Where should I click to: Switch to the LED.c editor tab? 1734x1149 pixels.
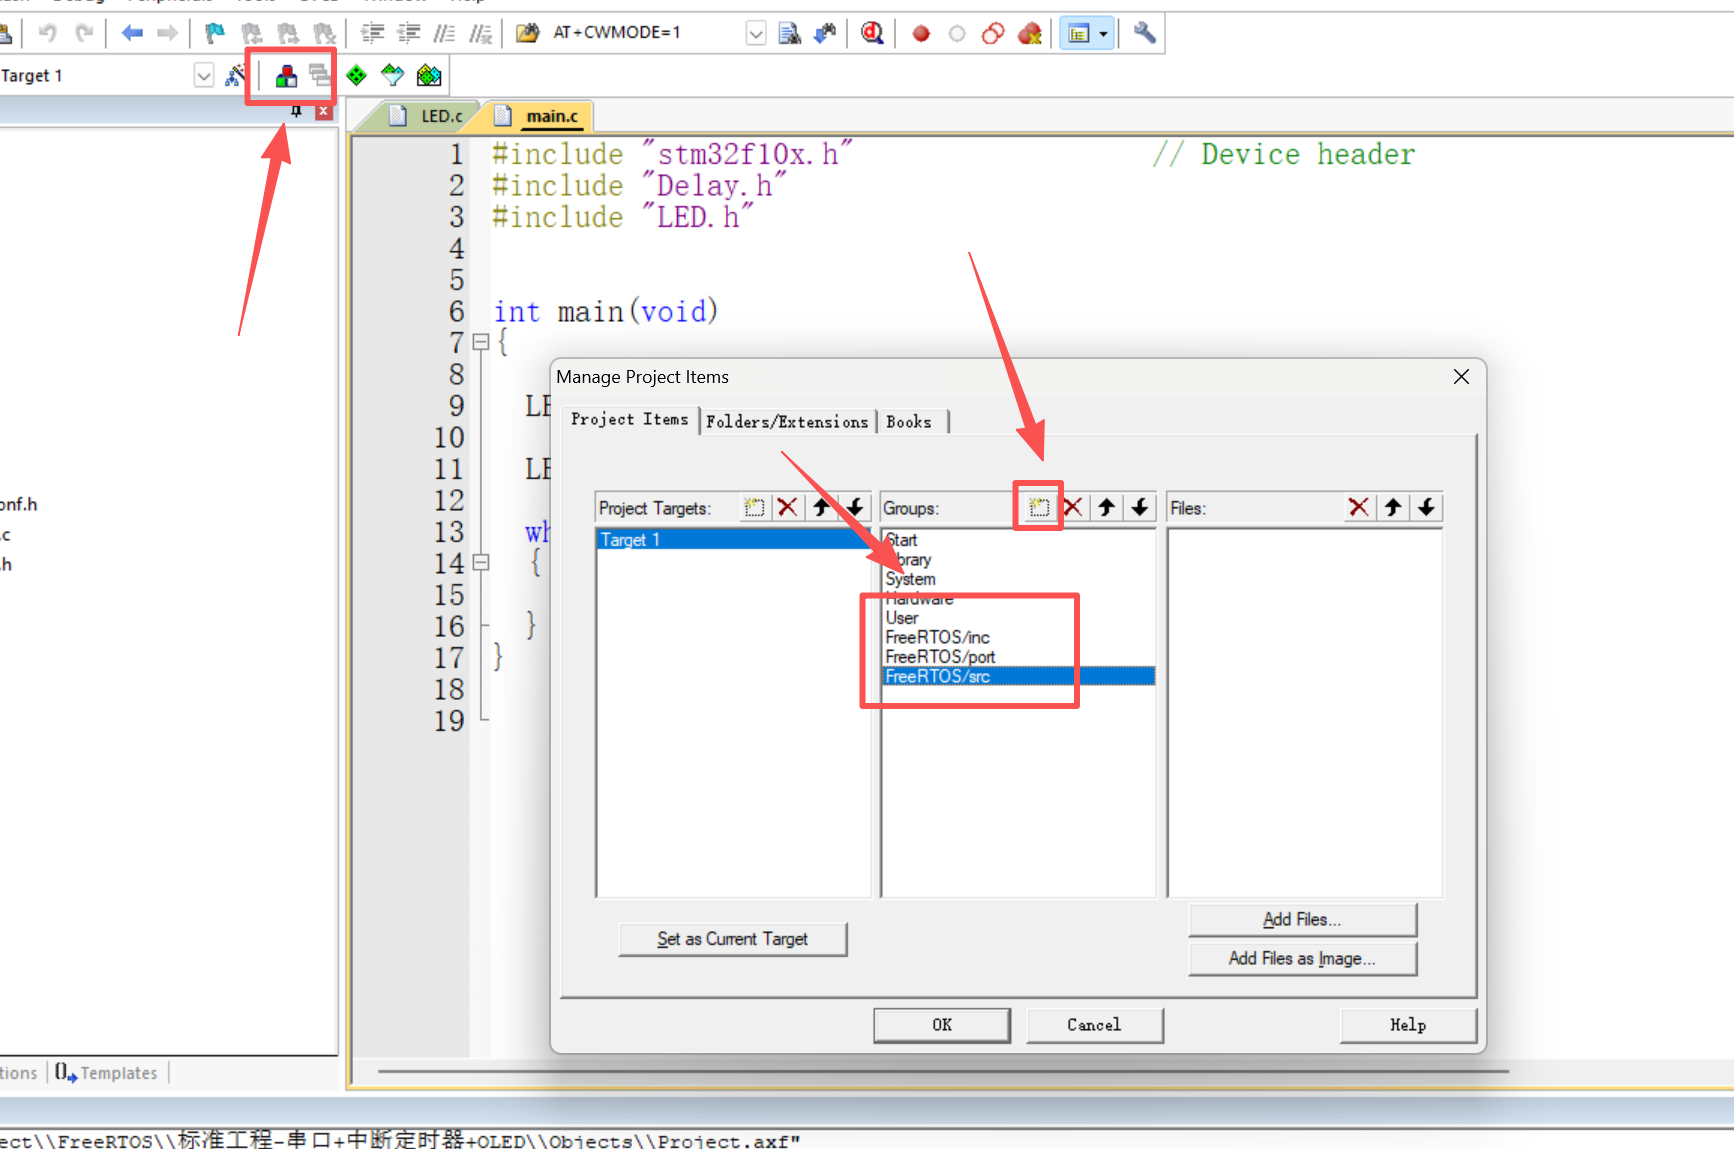(x=430, y=116)
